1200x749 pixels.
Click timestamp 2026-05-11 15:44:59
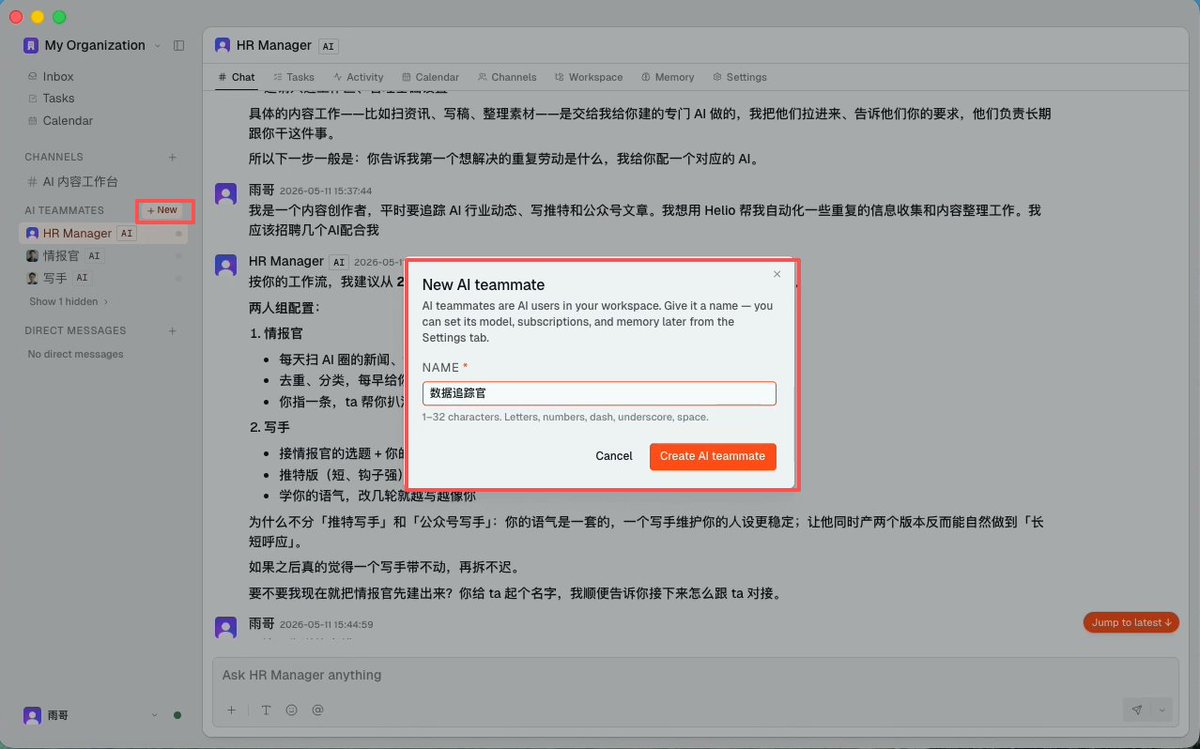tap(326, 624)
